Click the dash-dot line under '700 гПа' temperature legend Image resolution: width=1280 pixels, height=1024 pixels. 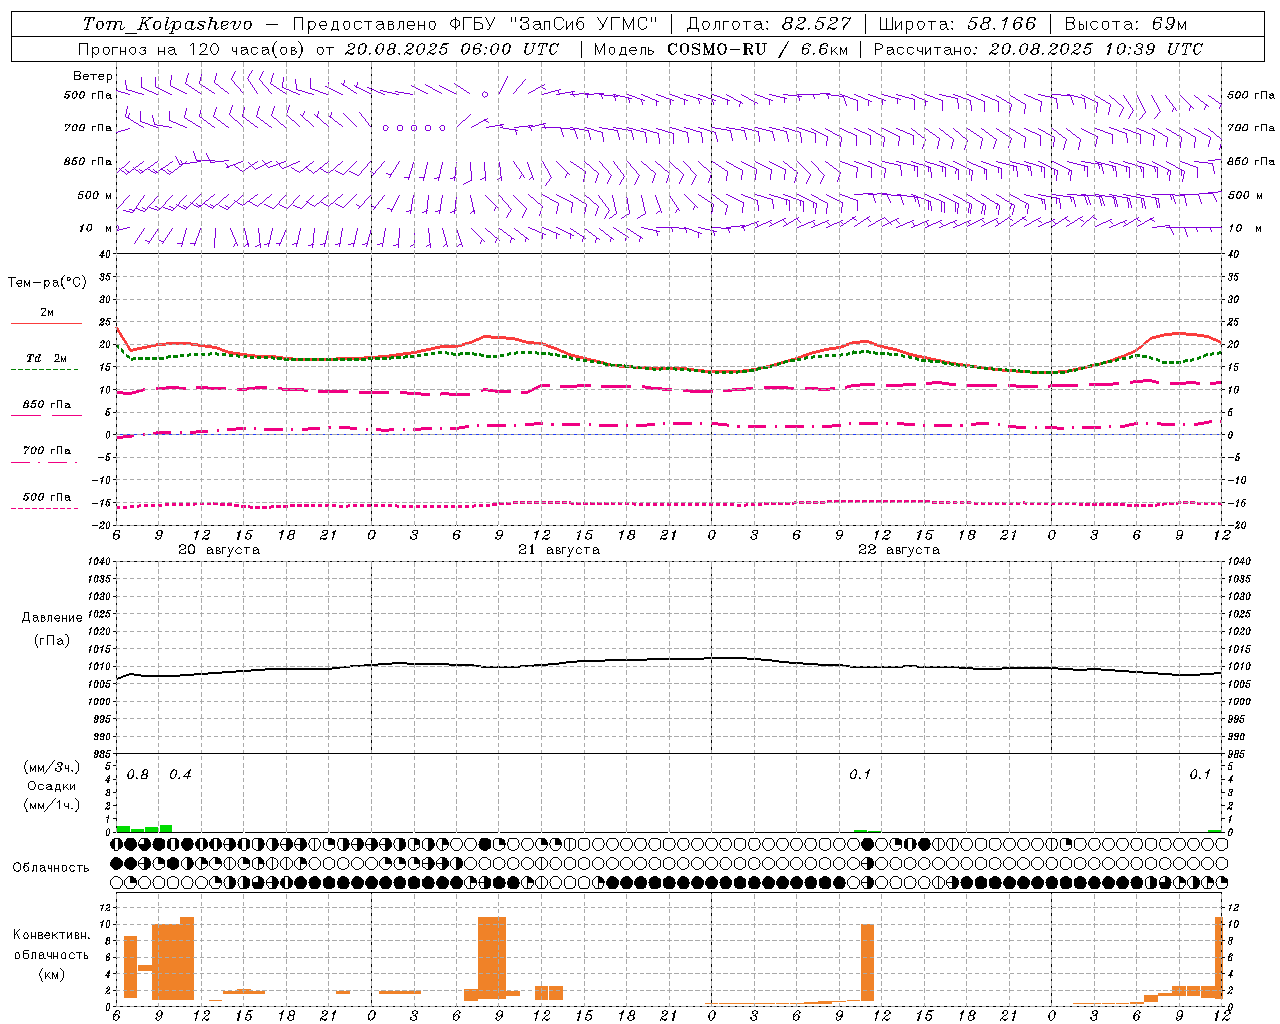pyautogui.click(x=46, y=462)
